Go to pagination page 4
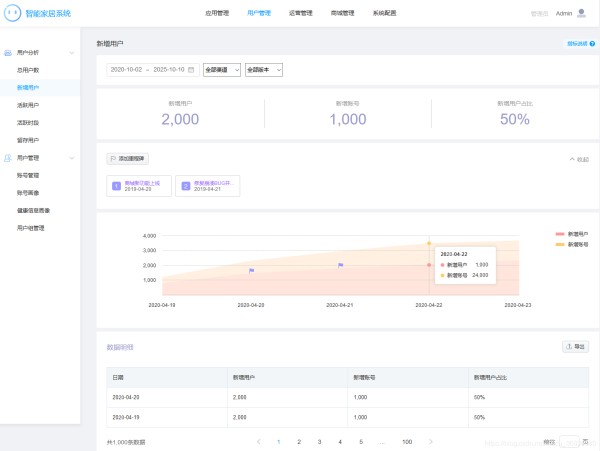The height and width of the screenshot is (451, 600). point(340,442)
